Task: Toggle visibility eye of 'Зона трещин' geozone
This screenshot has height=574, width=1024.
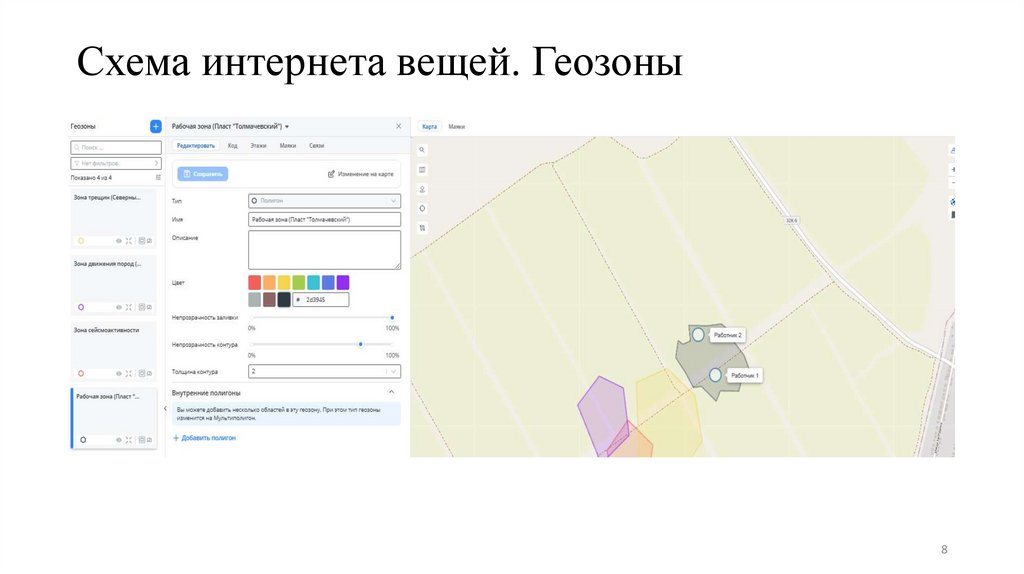Action: pos(119,241)
